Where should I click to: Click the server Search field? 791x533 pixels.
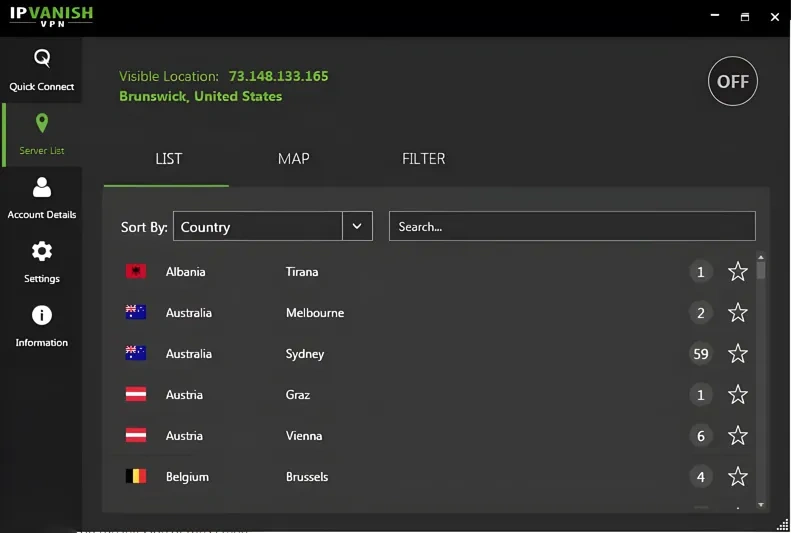572,226
